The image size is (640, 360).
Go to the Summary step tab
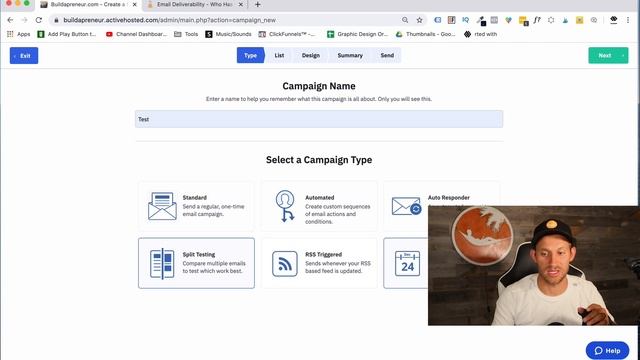pyautogui.click(x=350, y=56)
